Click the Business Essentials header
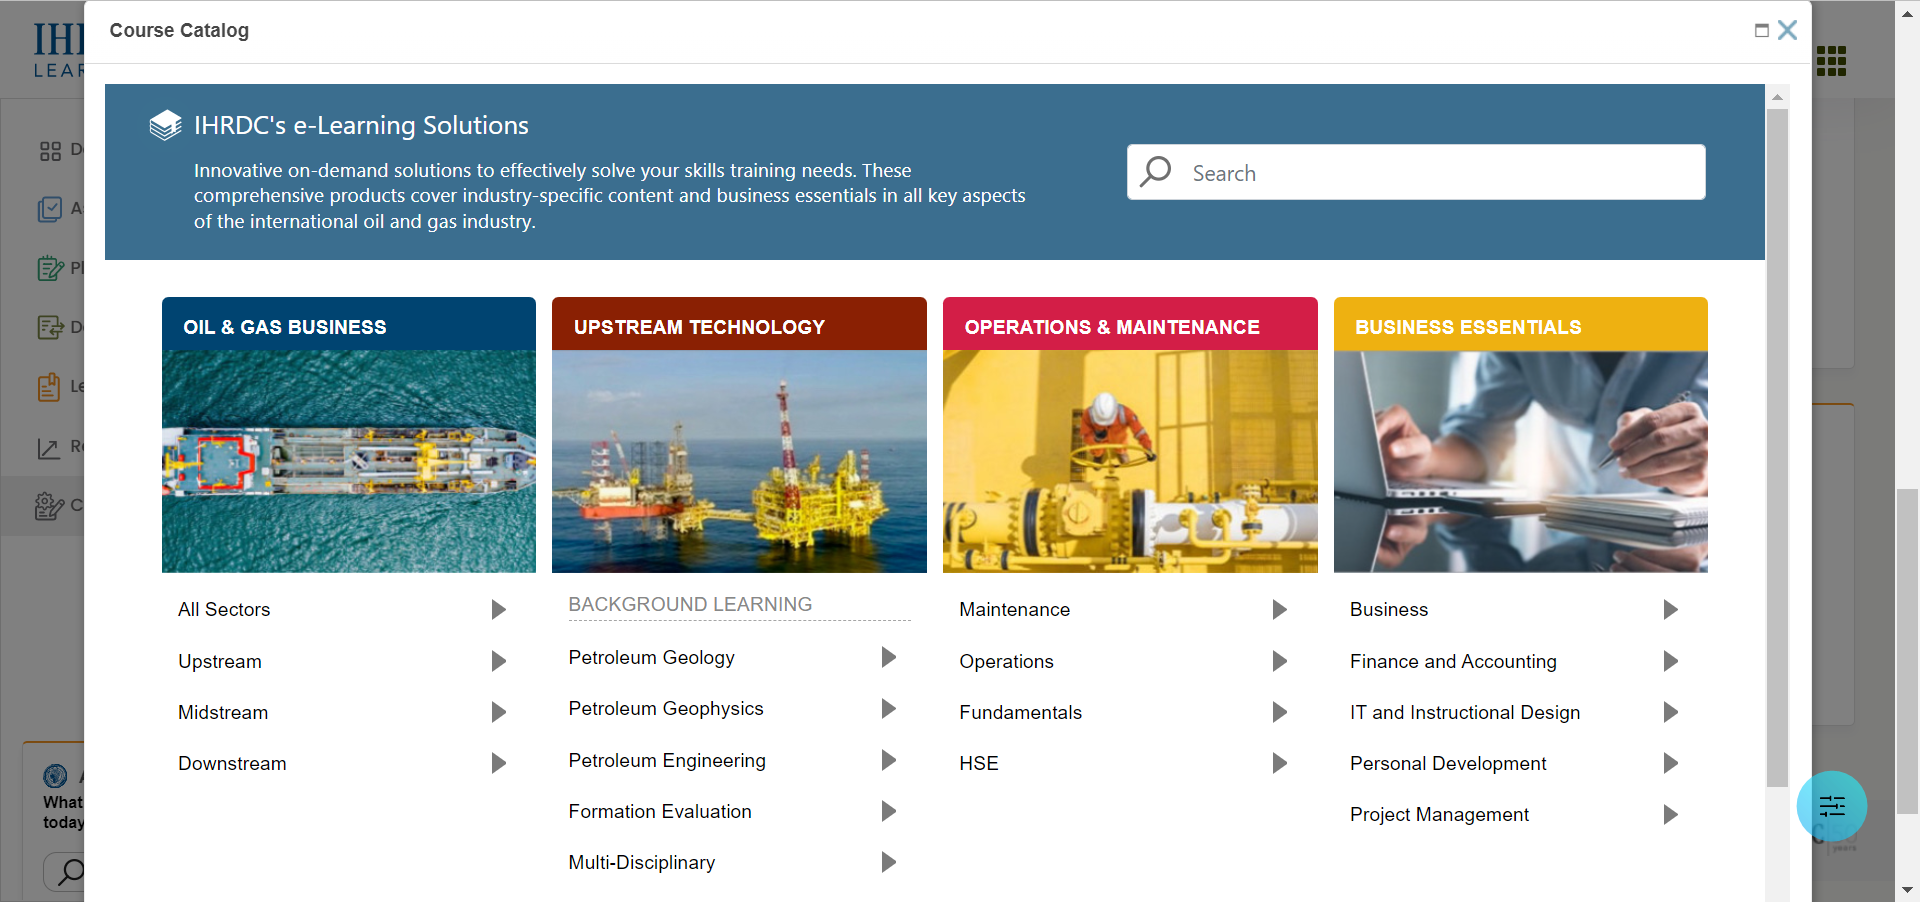The height and width of the screenshot is (902, 1920). pyautogui.click(x=1520, y=324)
